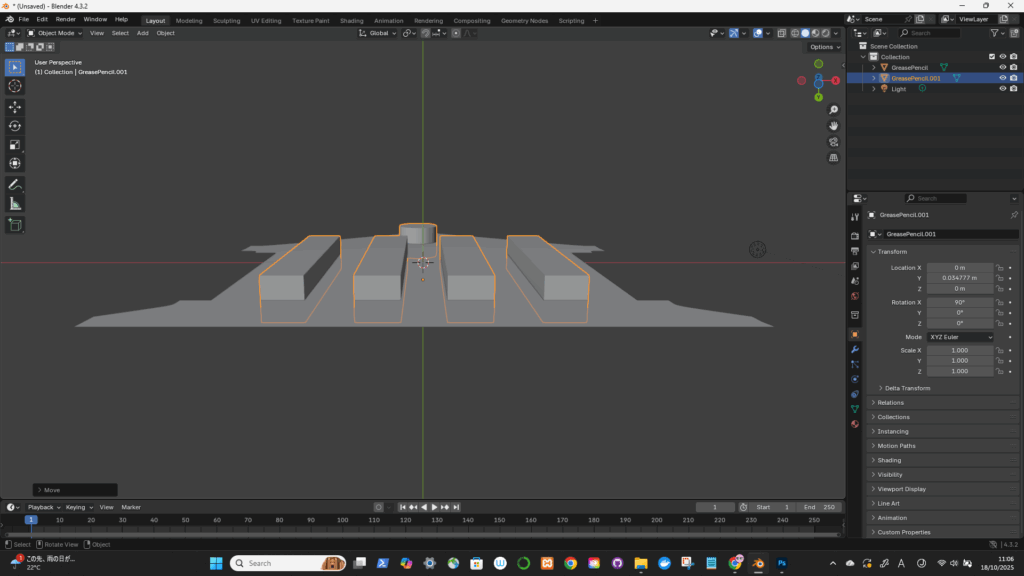Screen dimensions: 1024x576
Task: Pick the Add Cube tool
Action: (x=15, y=225)
